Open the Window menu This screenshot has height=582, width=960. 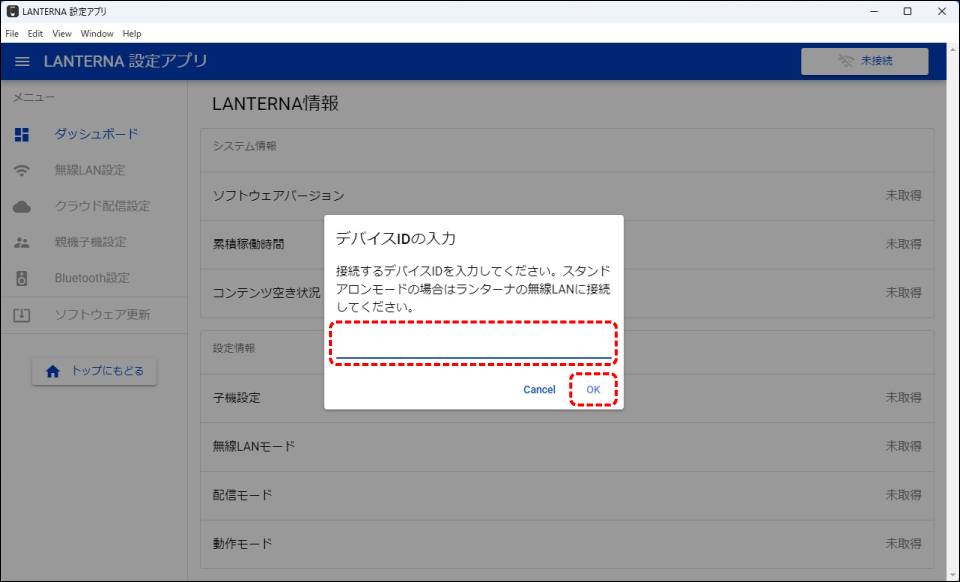97,34
